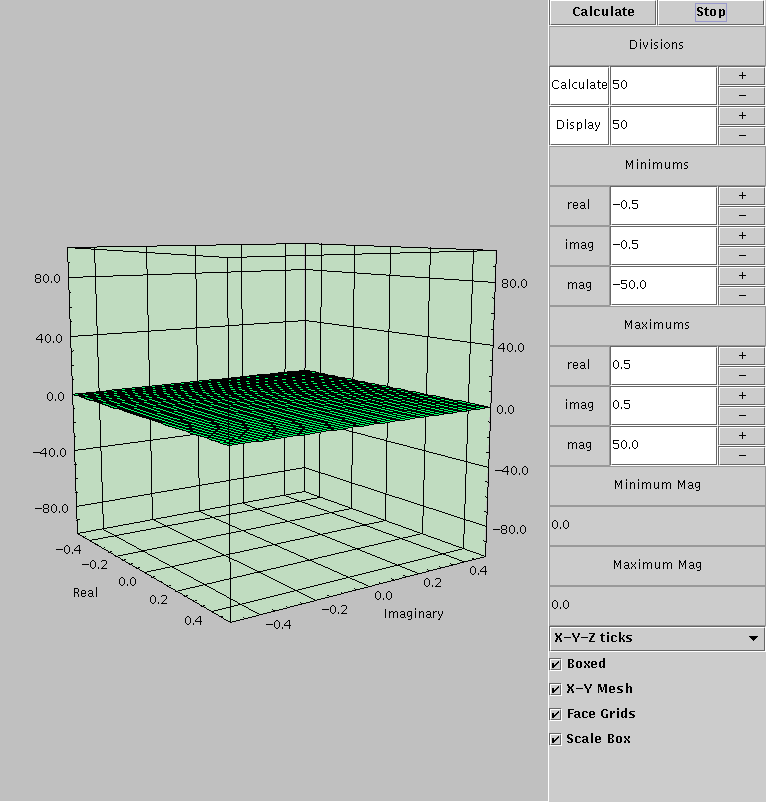Increase the Calculate divisions with plus

[742, 76]
